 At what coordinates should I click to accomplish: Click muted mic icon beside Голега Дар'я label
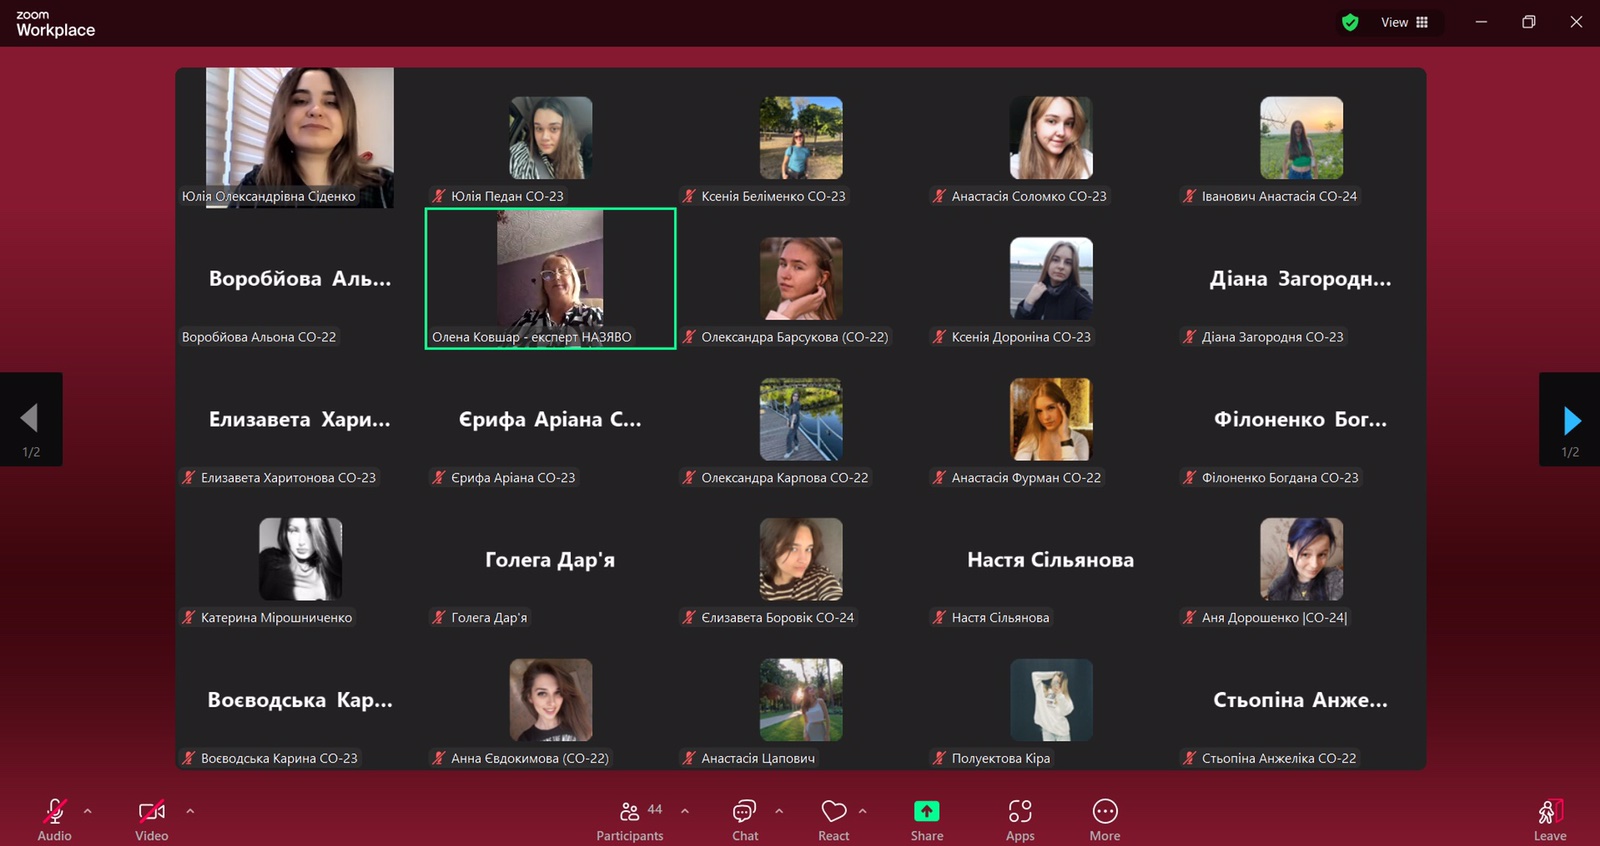438,618
